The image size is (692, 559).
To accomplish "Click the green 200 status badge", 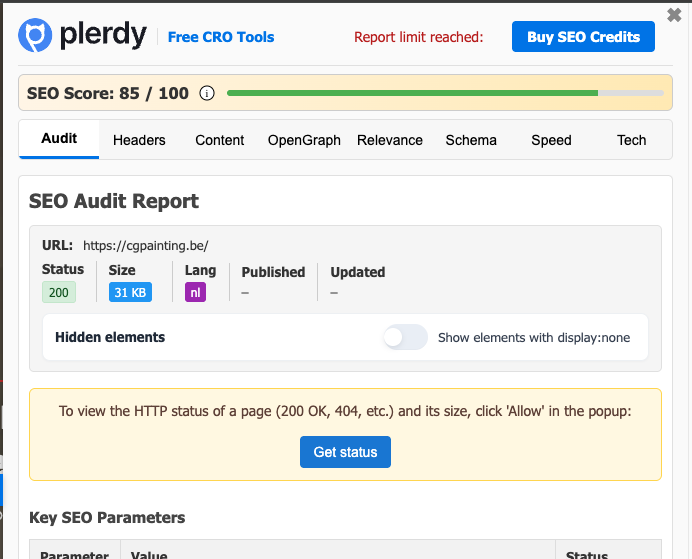I will tap(59, 292).
